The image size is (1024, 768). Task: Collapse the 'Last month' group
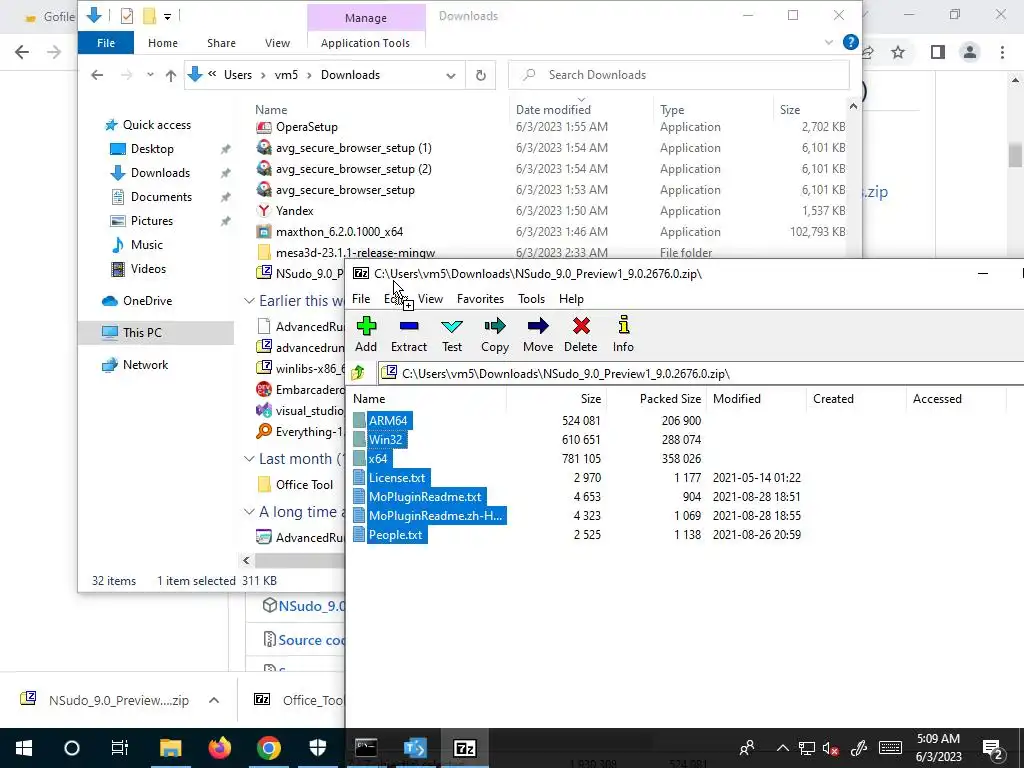(249, 459)
